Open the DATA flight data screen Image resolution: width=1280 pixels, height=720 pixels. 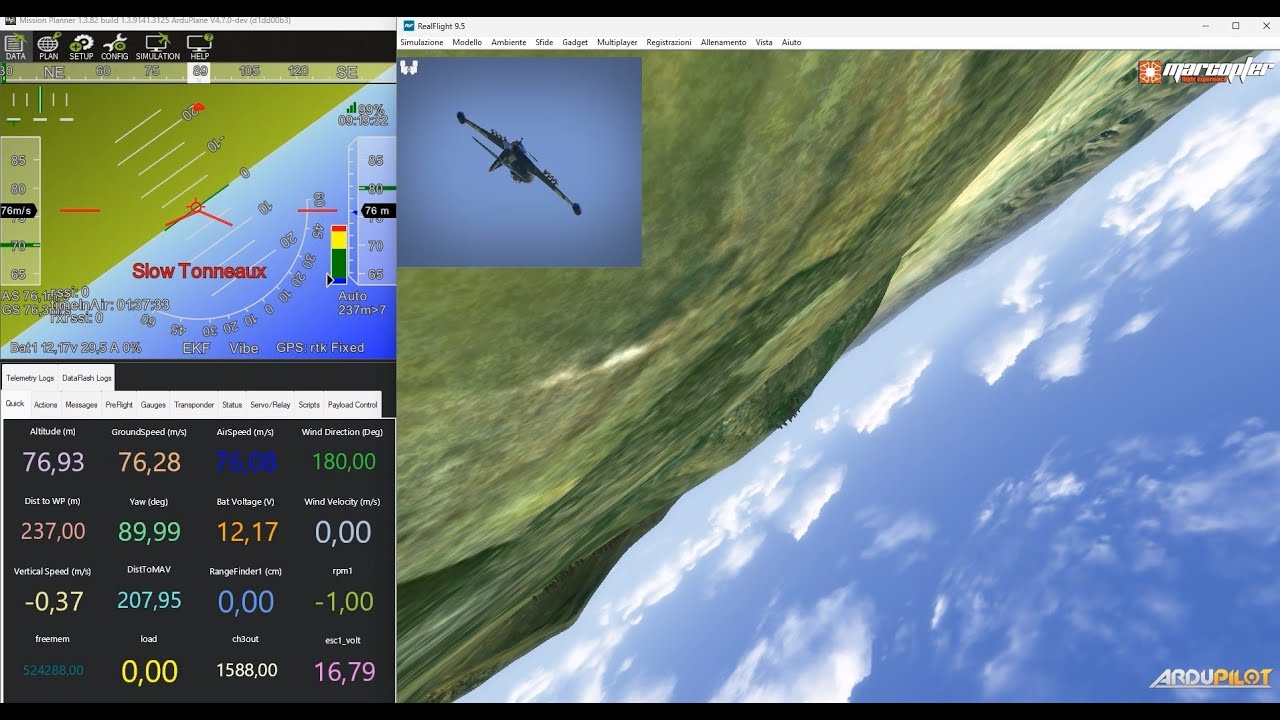(x=15, y=46)
